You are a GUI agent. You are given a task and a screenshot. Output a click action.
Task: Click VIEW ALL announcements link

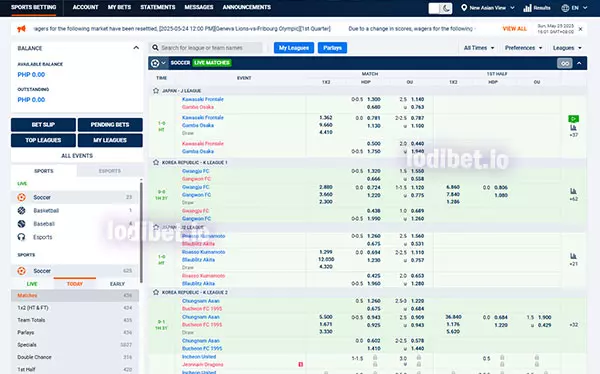514,29
